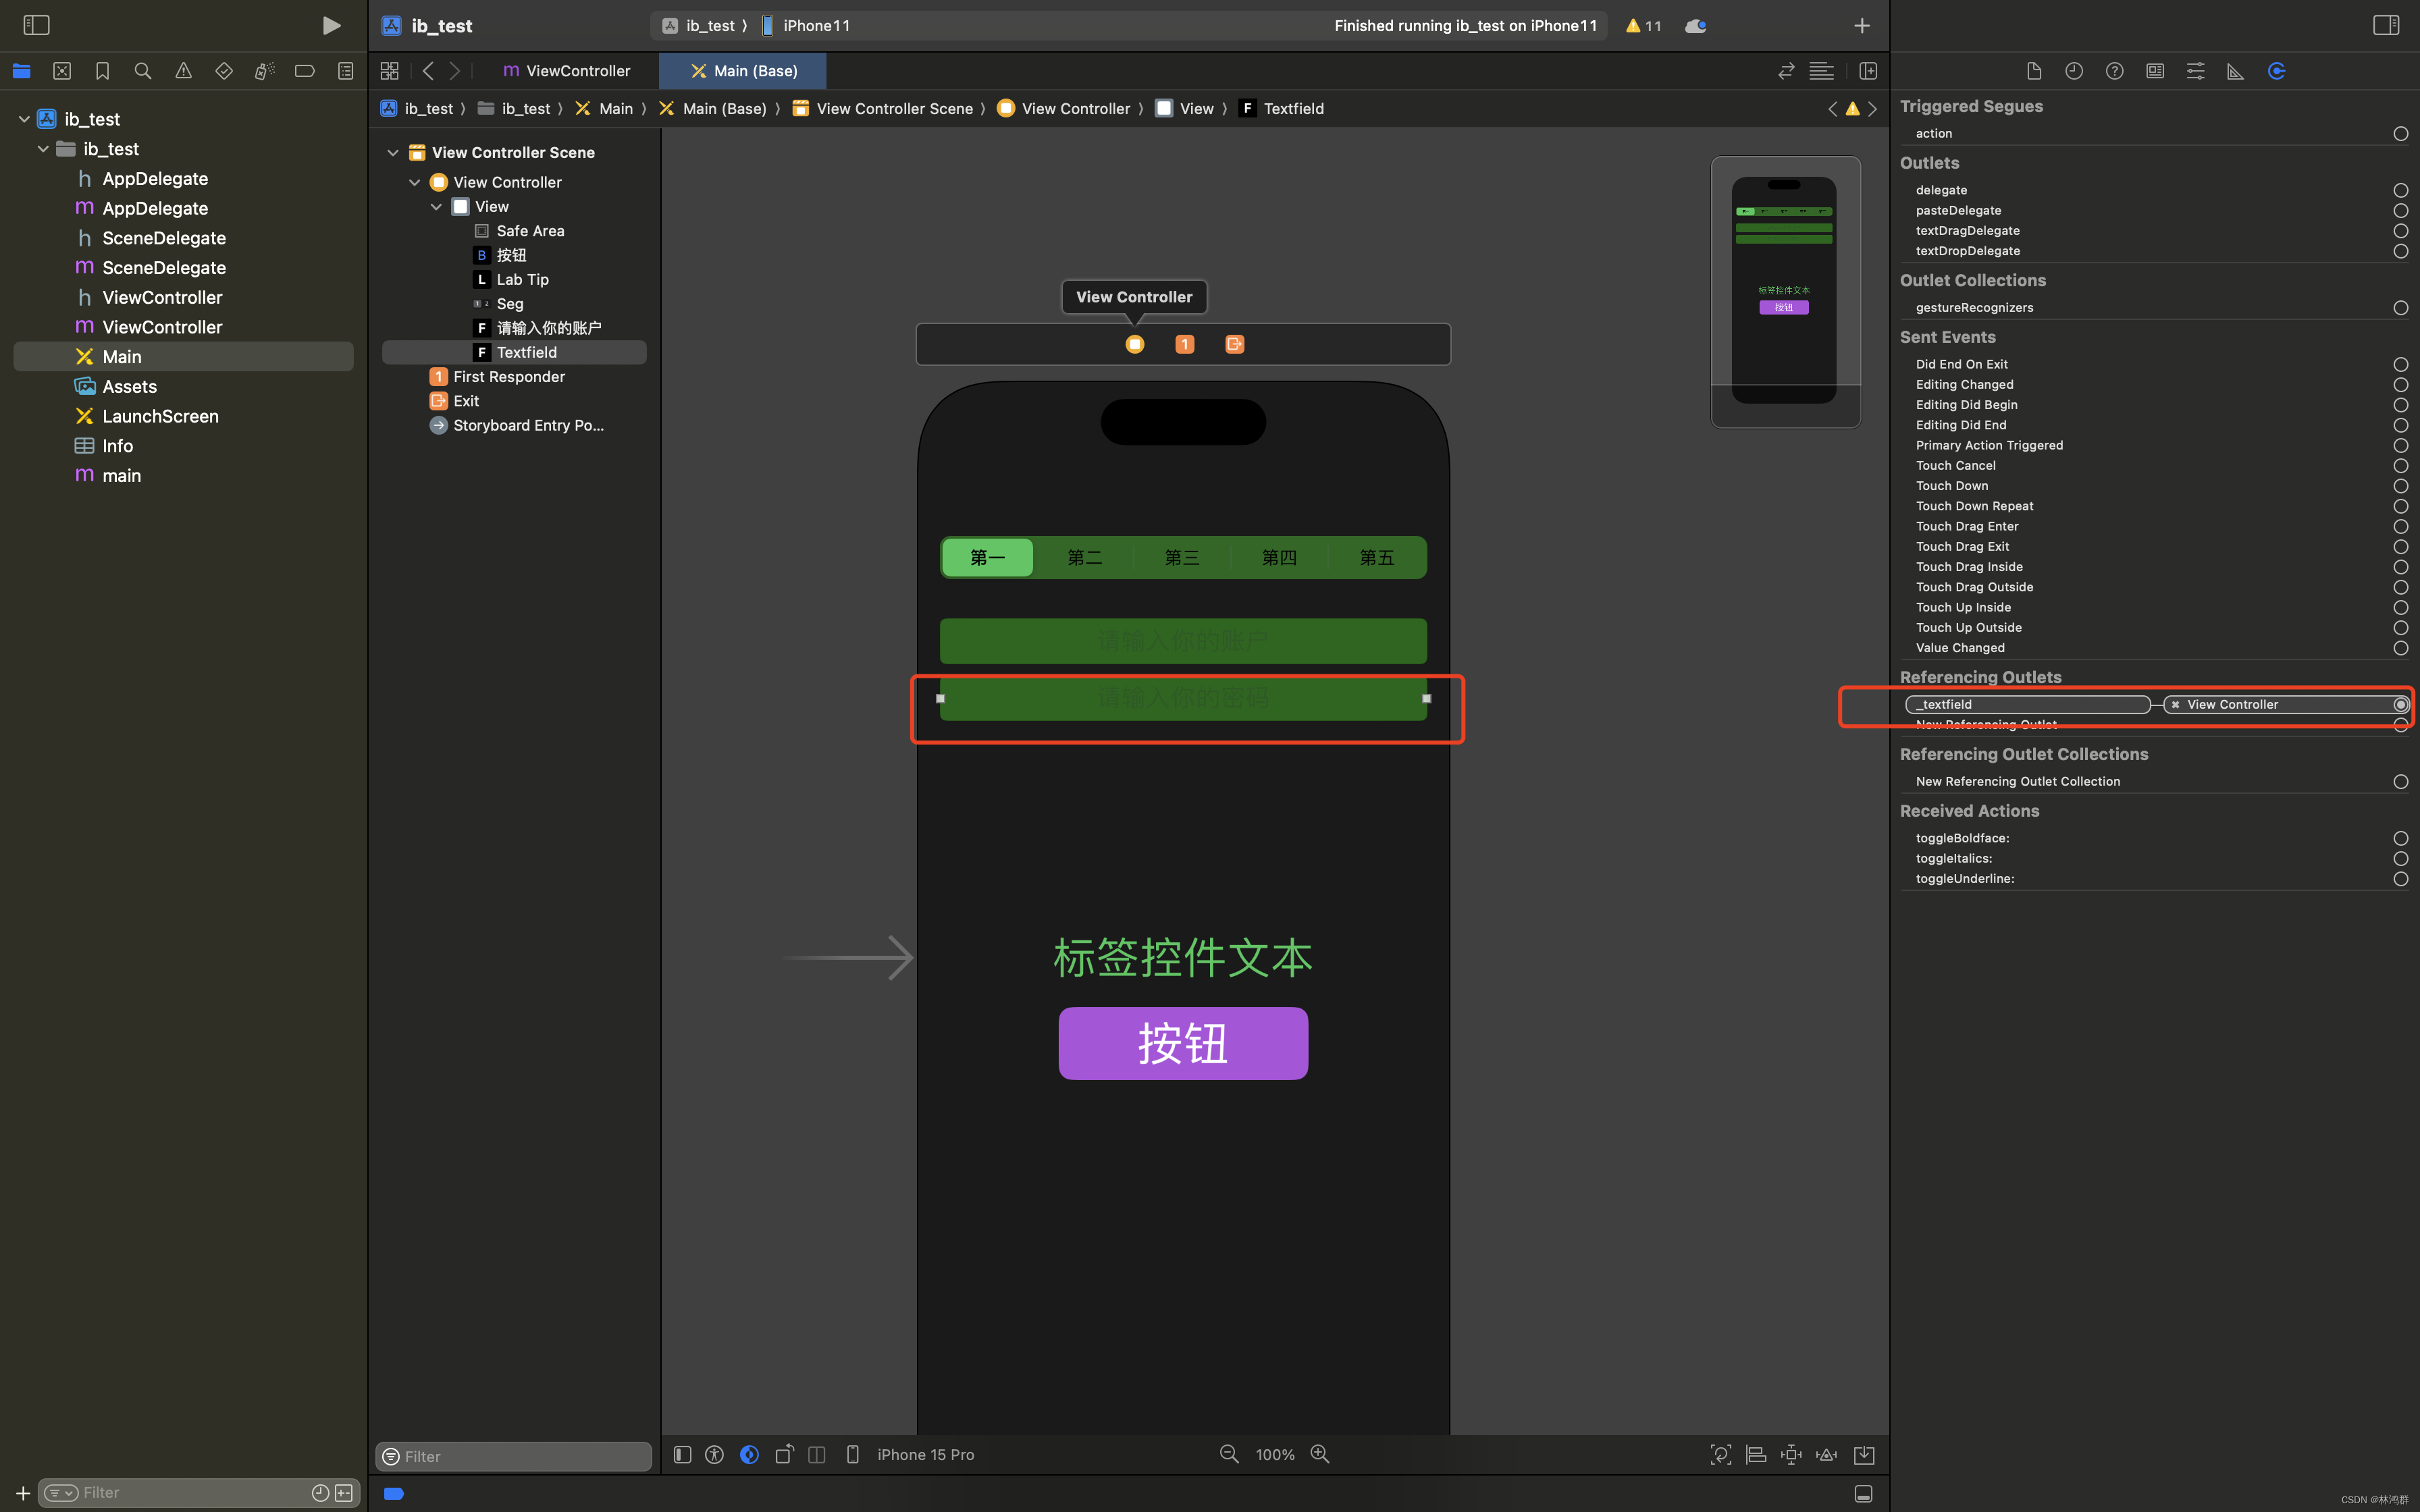Open the Align constraints menu
Viewport: 2420px width, 1512px height.
click(1756, 1455)
